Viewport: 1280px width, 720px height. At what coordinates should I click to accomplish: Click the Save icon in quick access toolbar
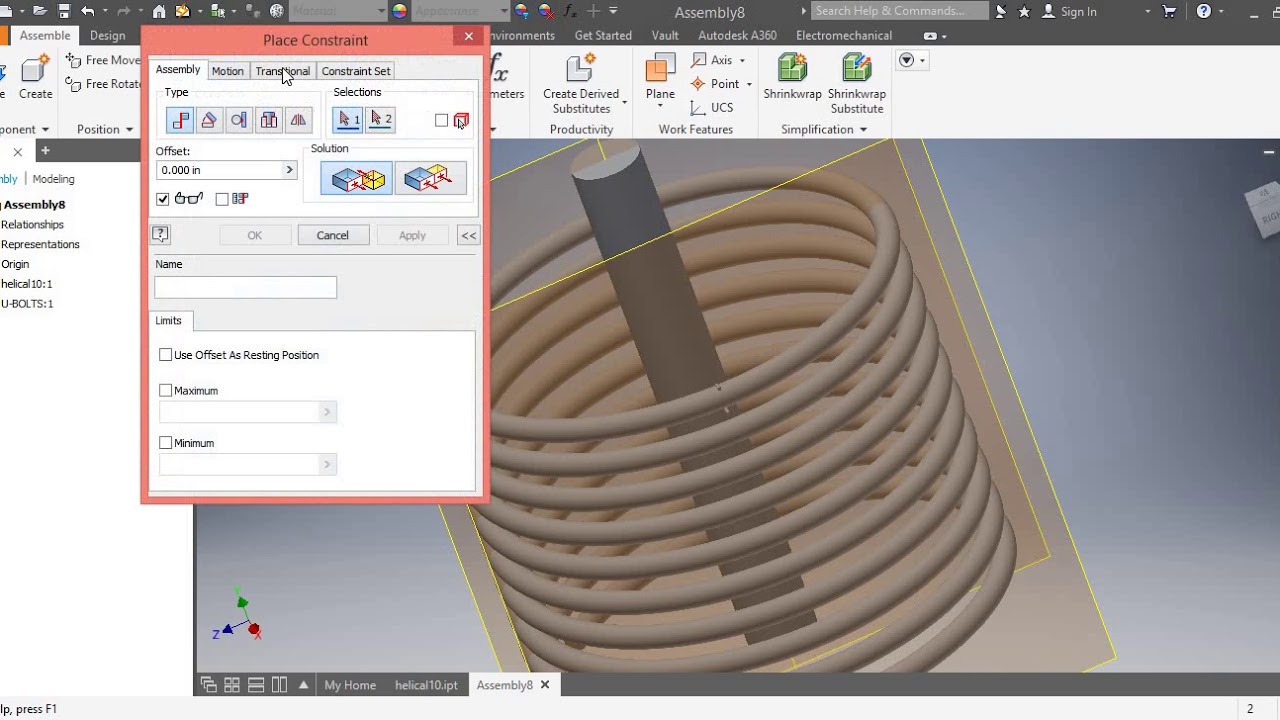click(x=64, y=11)
